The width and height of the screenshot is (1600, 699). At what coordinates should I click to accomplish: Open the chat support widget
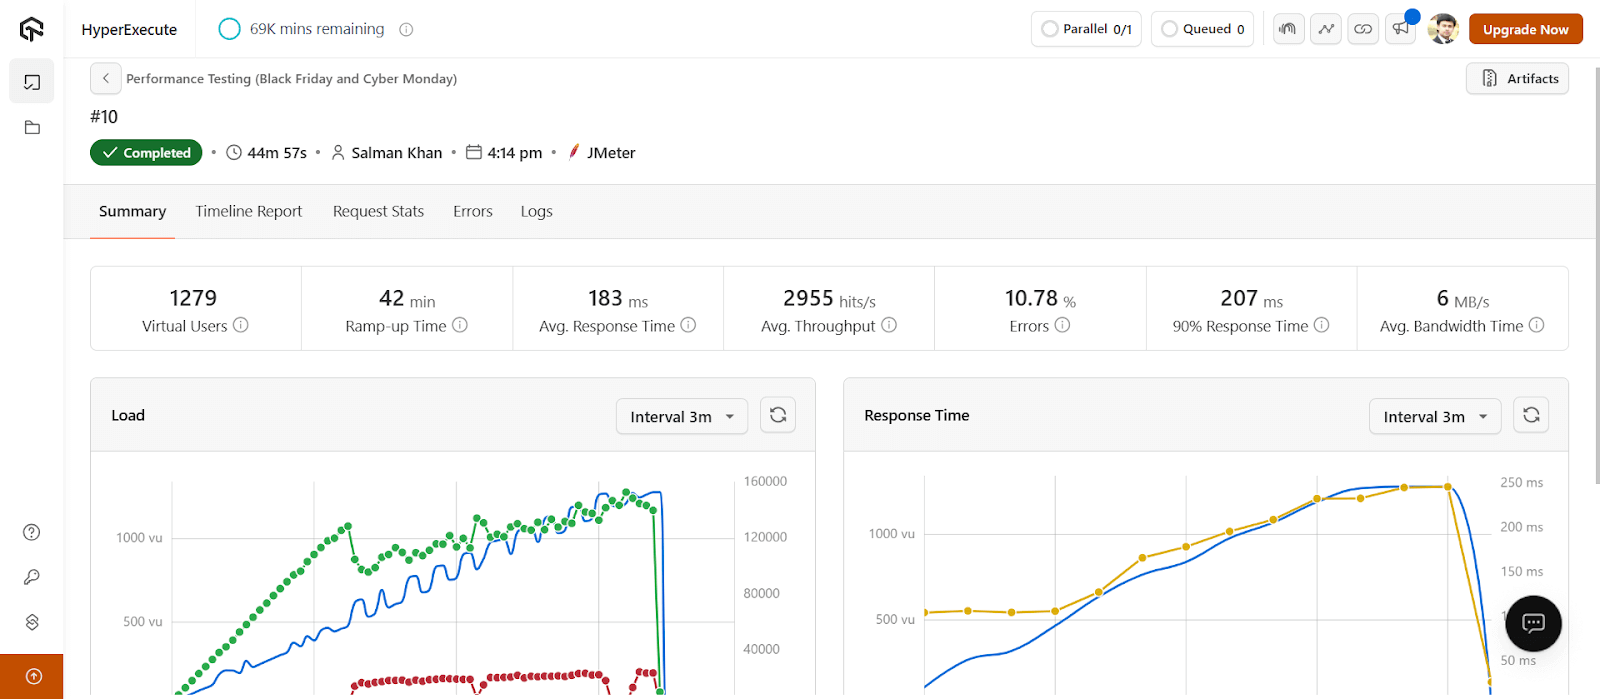(x=1533, y=624)
